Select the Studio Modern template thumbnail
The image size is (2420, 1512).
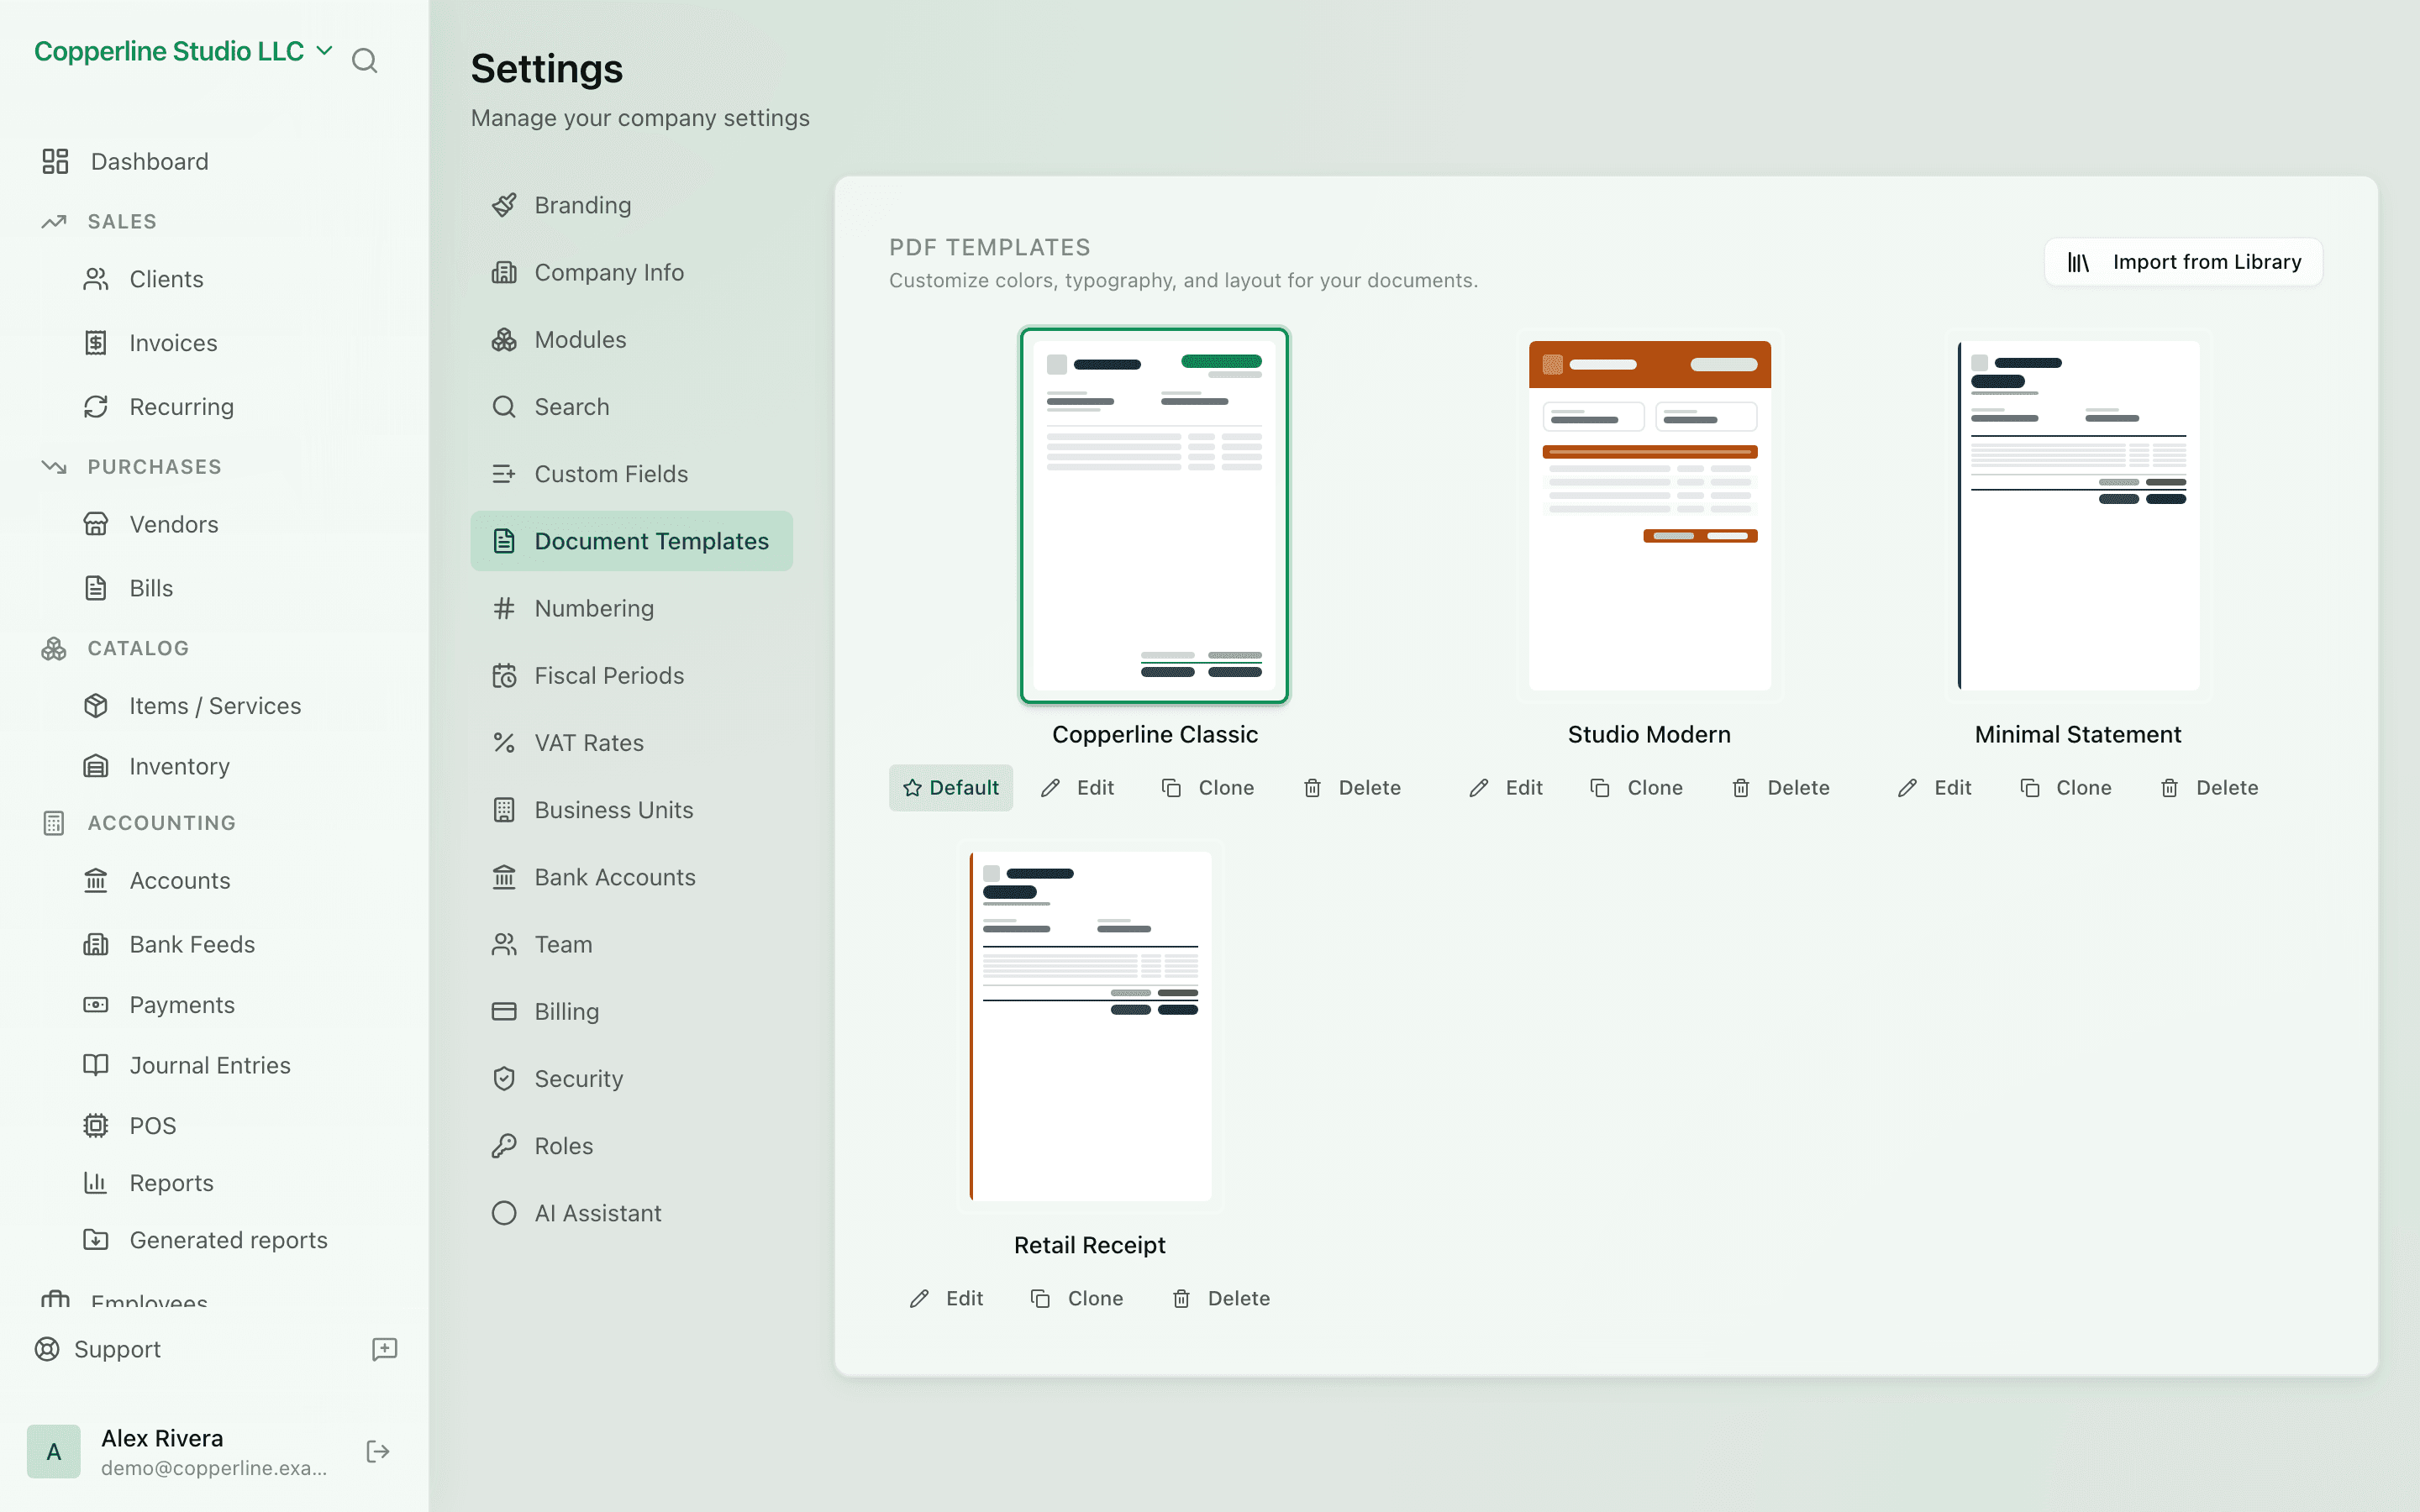(x=1649, y=515)
